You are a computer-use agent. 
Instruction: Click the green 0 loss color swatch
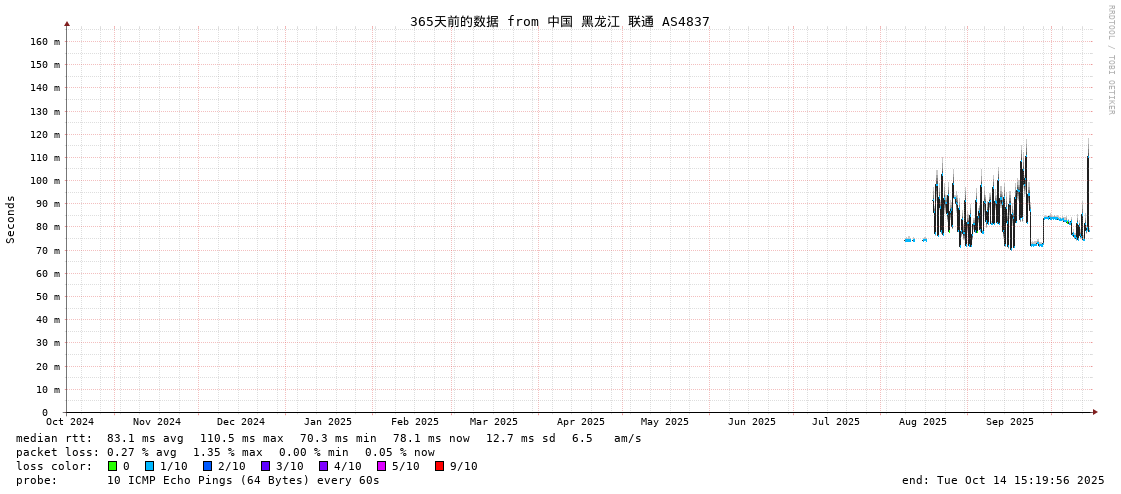pyautogui.click(x=113, y=466)
